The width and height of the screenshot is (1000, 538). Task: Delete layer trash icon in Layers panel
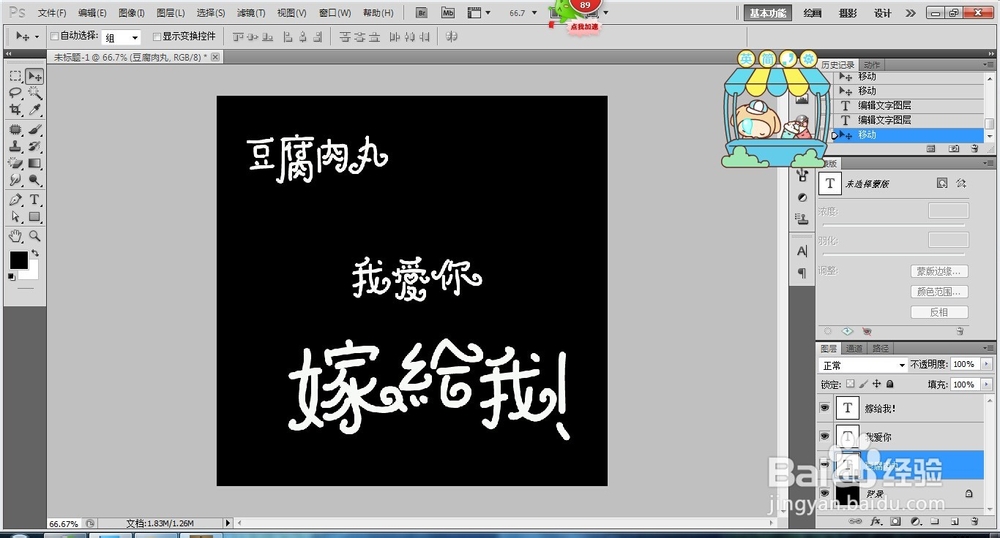974,521
